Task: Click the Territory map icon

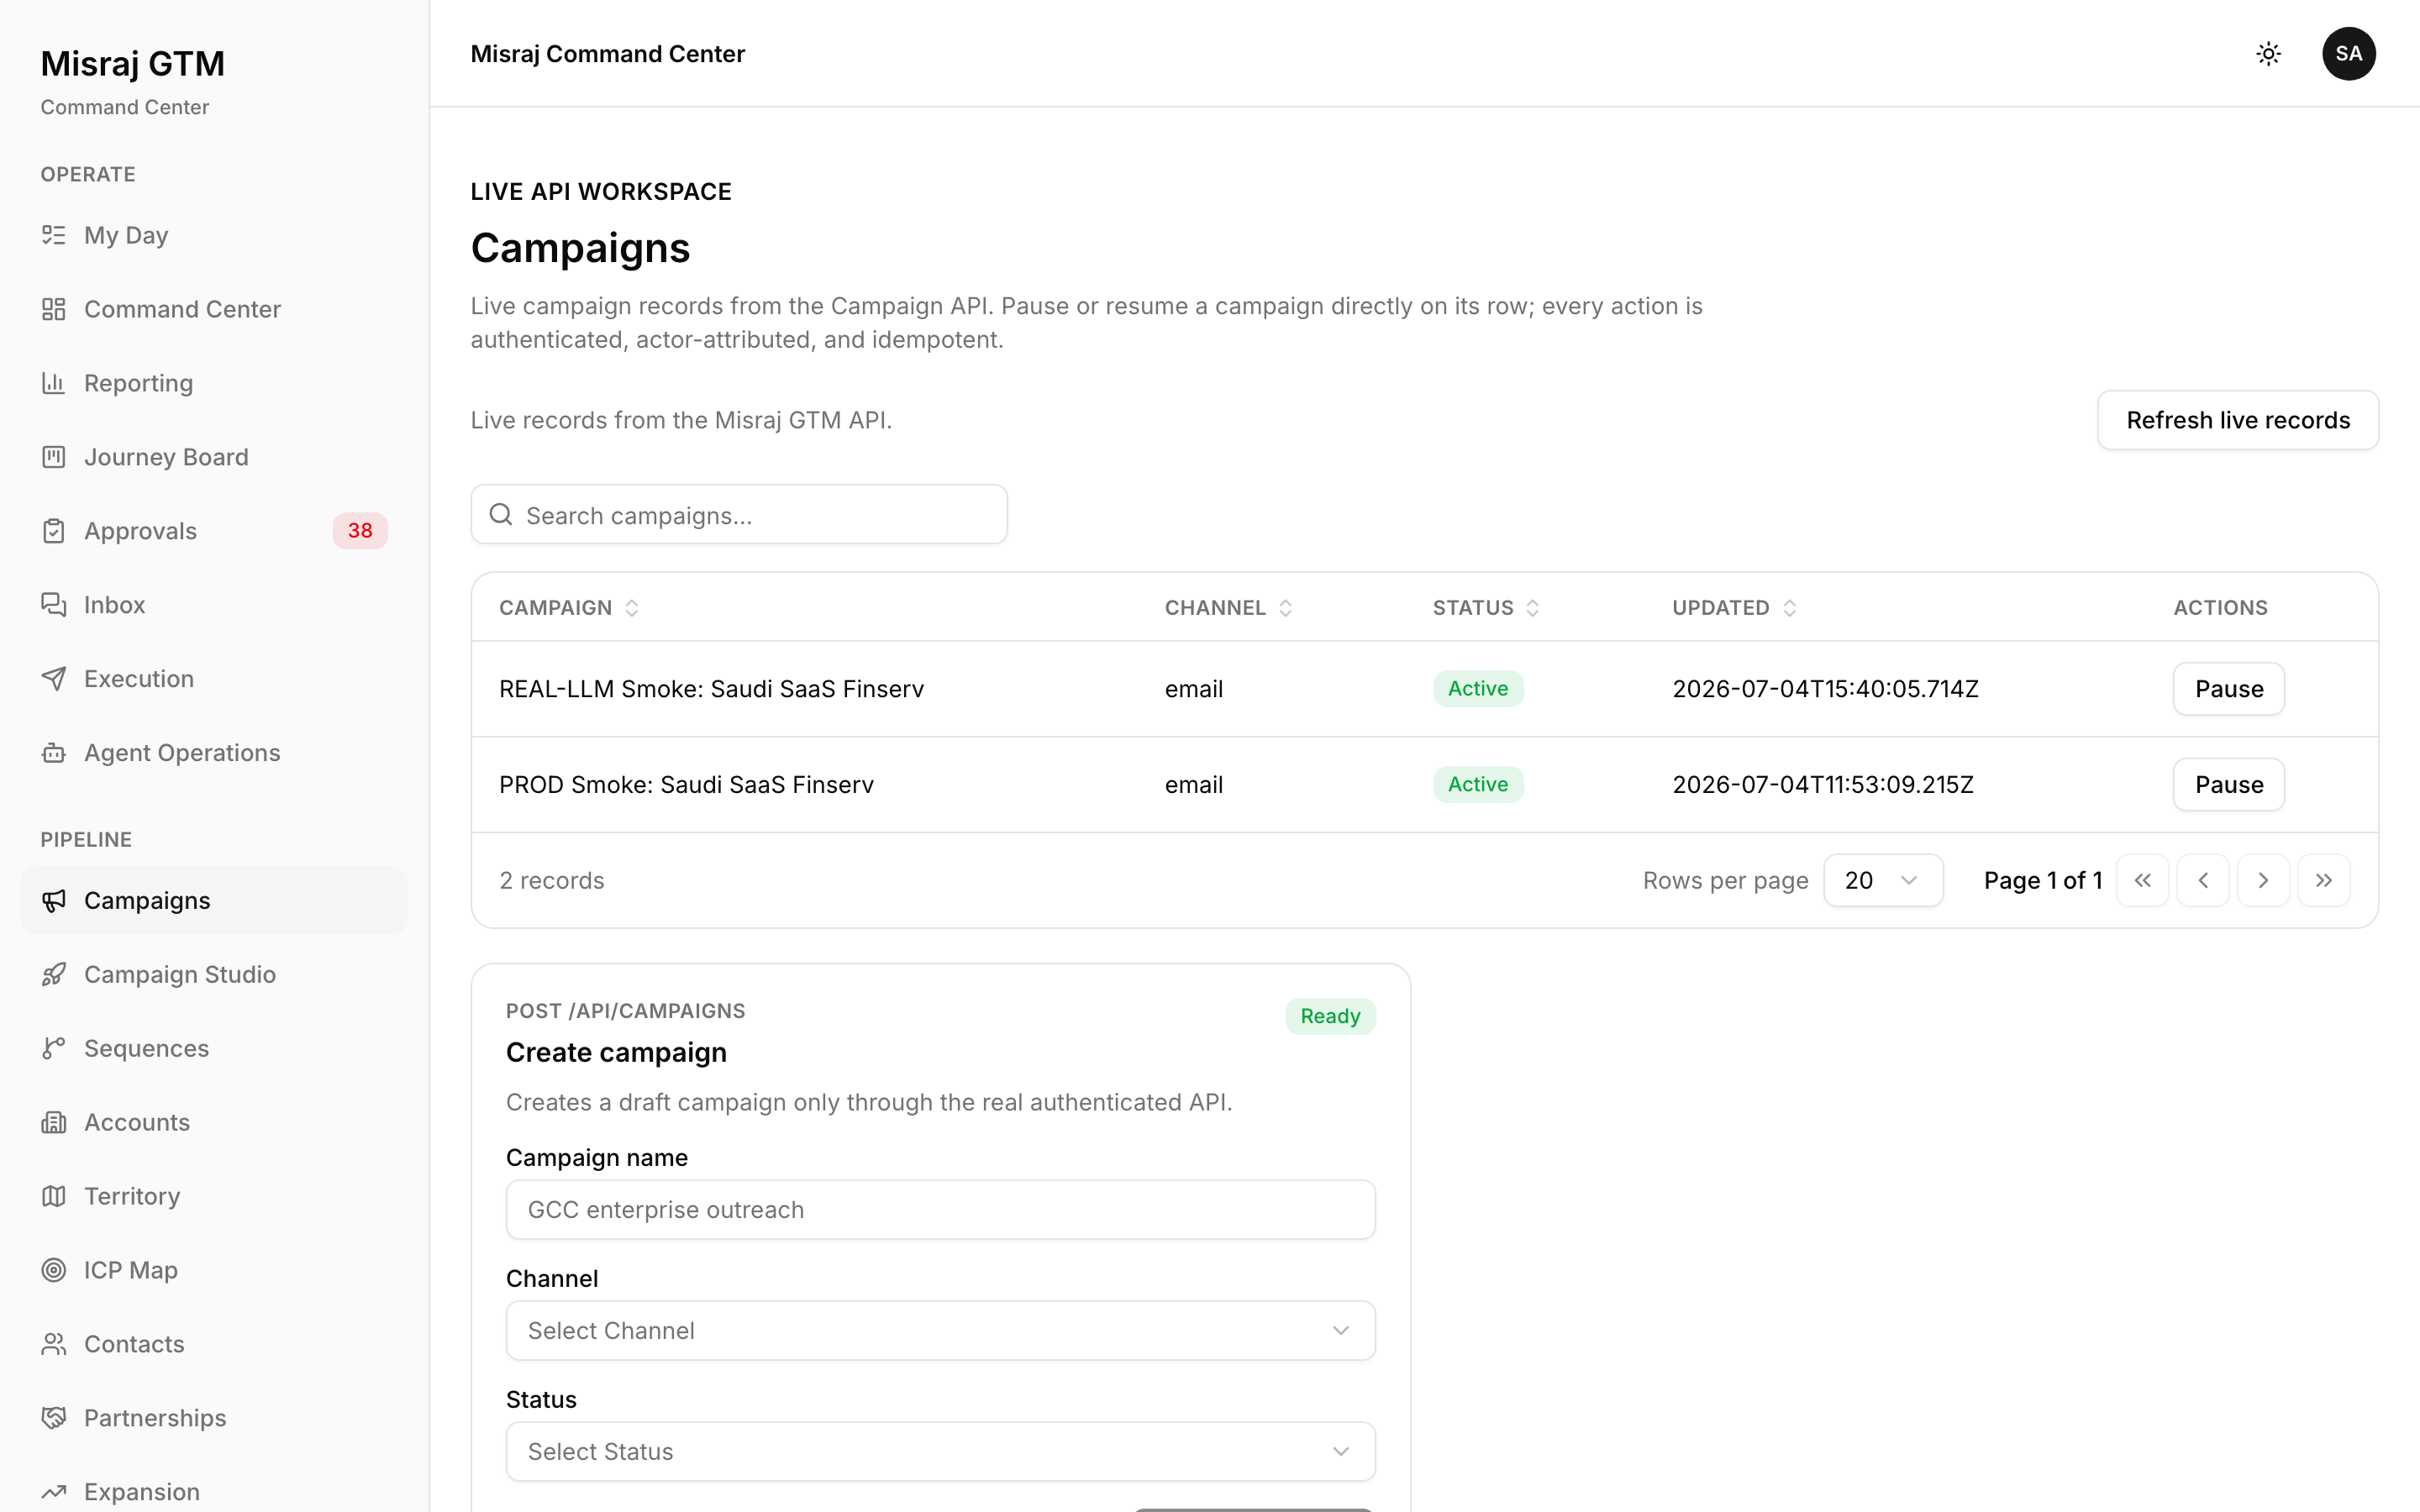Action: point(54,1197)
